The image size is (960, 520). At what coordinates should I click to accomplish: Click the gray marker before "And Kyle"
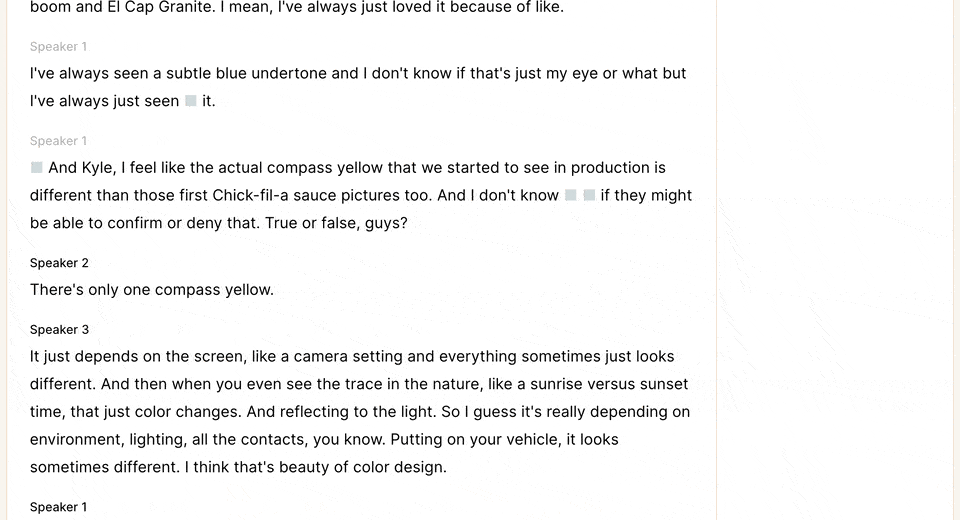[37, 167]
